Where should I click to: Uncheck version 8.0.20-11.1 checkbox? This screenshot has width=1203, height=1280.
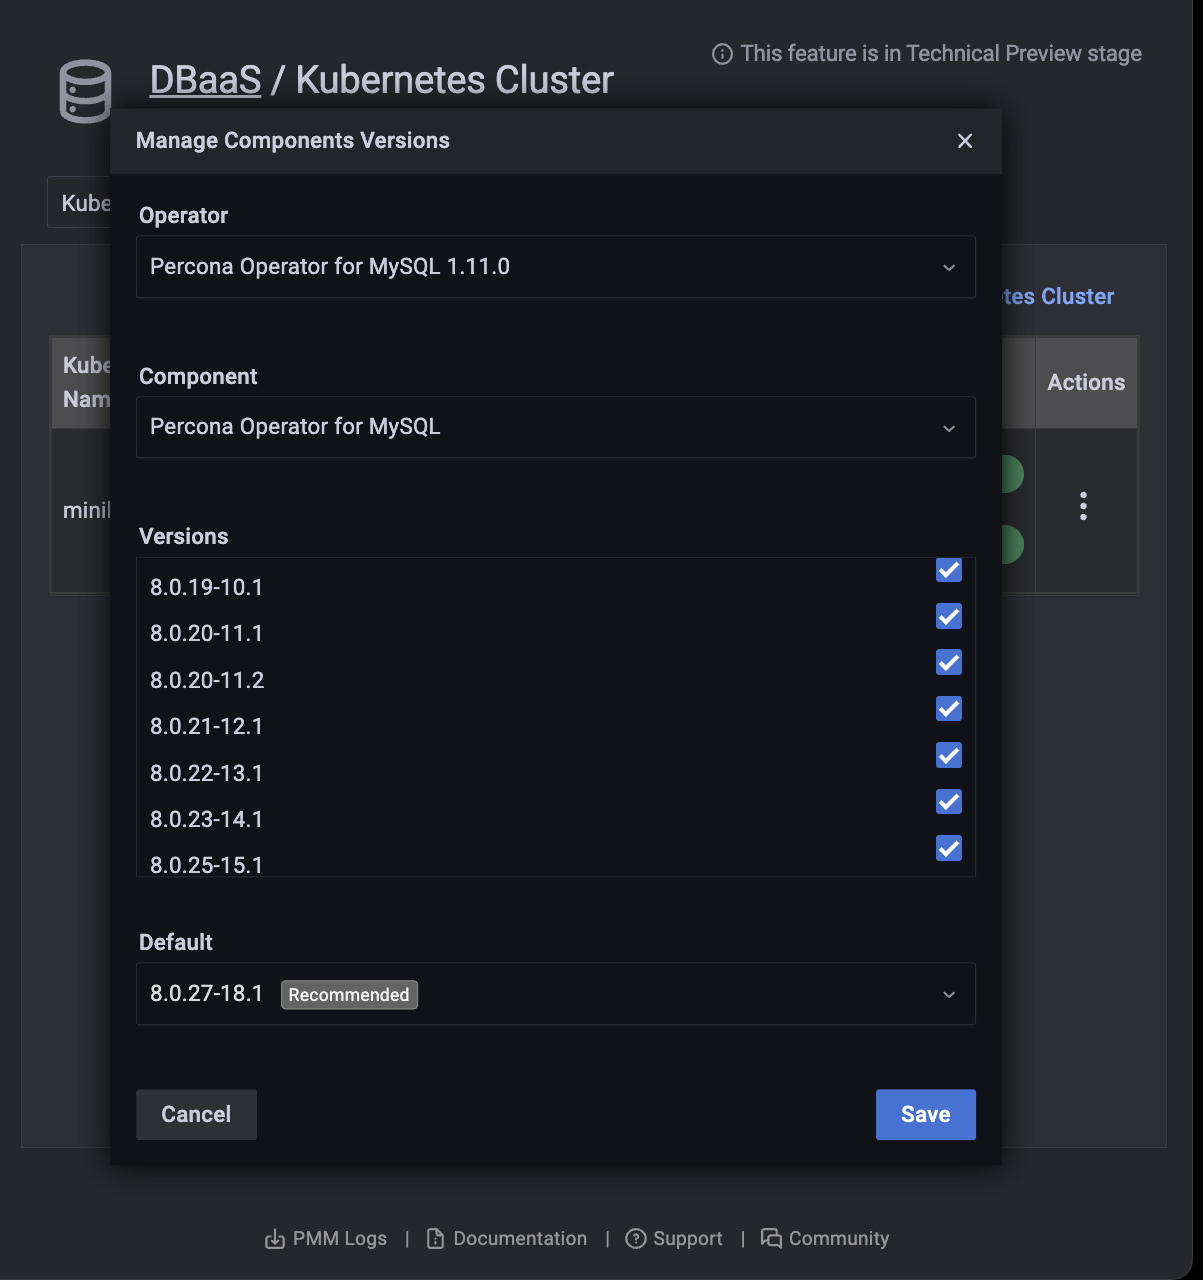(x=949, y=616)
